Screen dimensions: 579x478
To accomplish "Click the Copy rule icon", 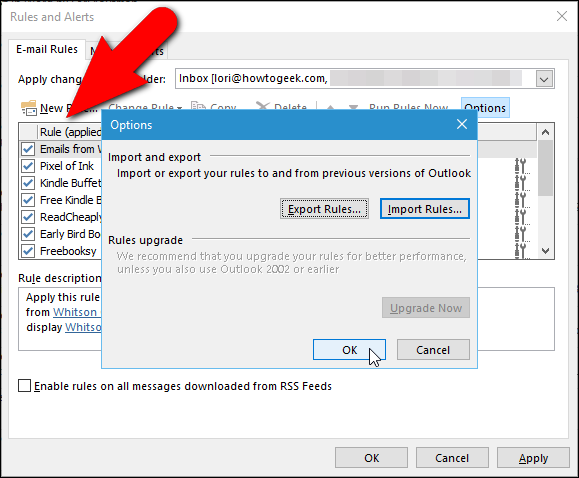I will tap(198, 106).
